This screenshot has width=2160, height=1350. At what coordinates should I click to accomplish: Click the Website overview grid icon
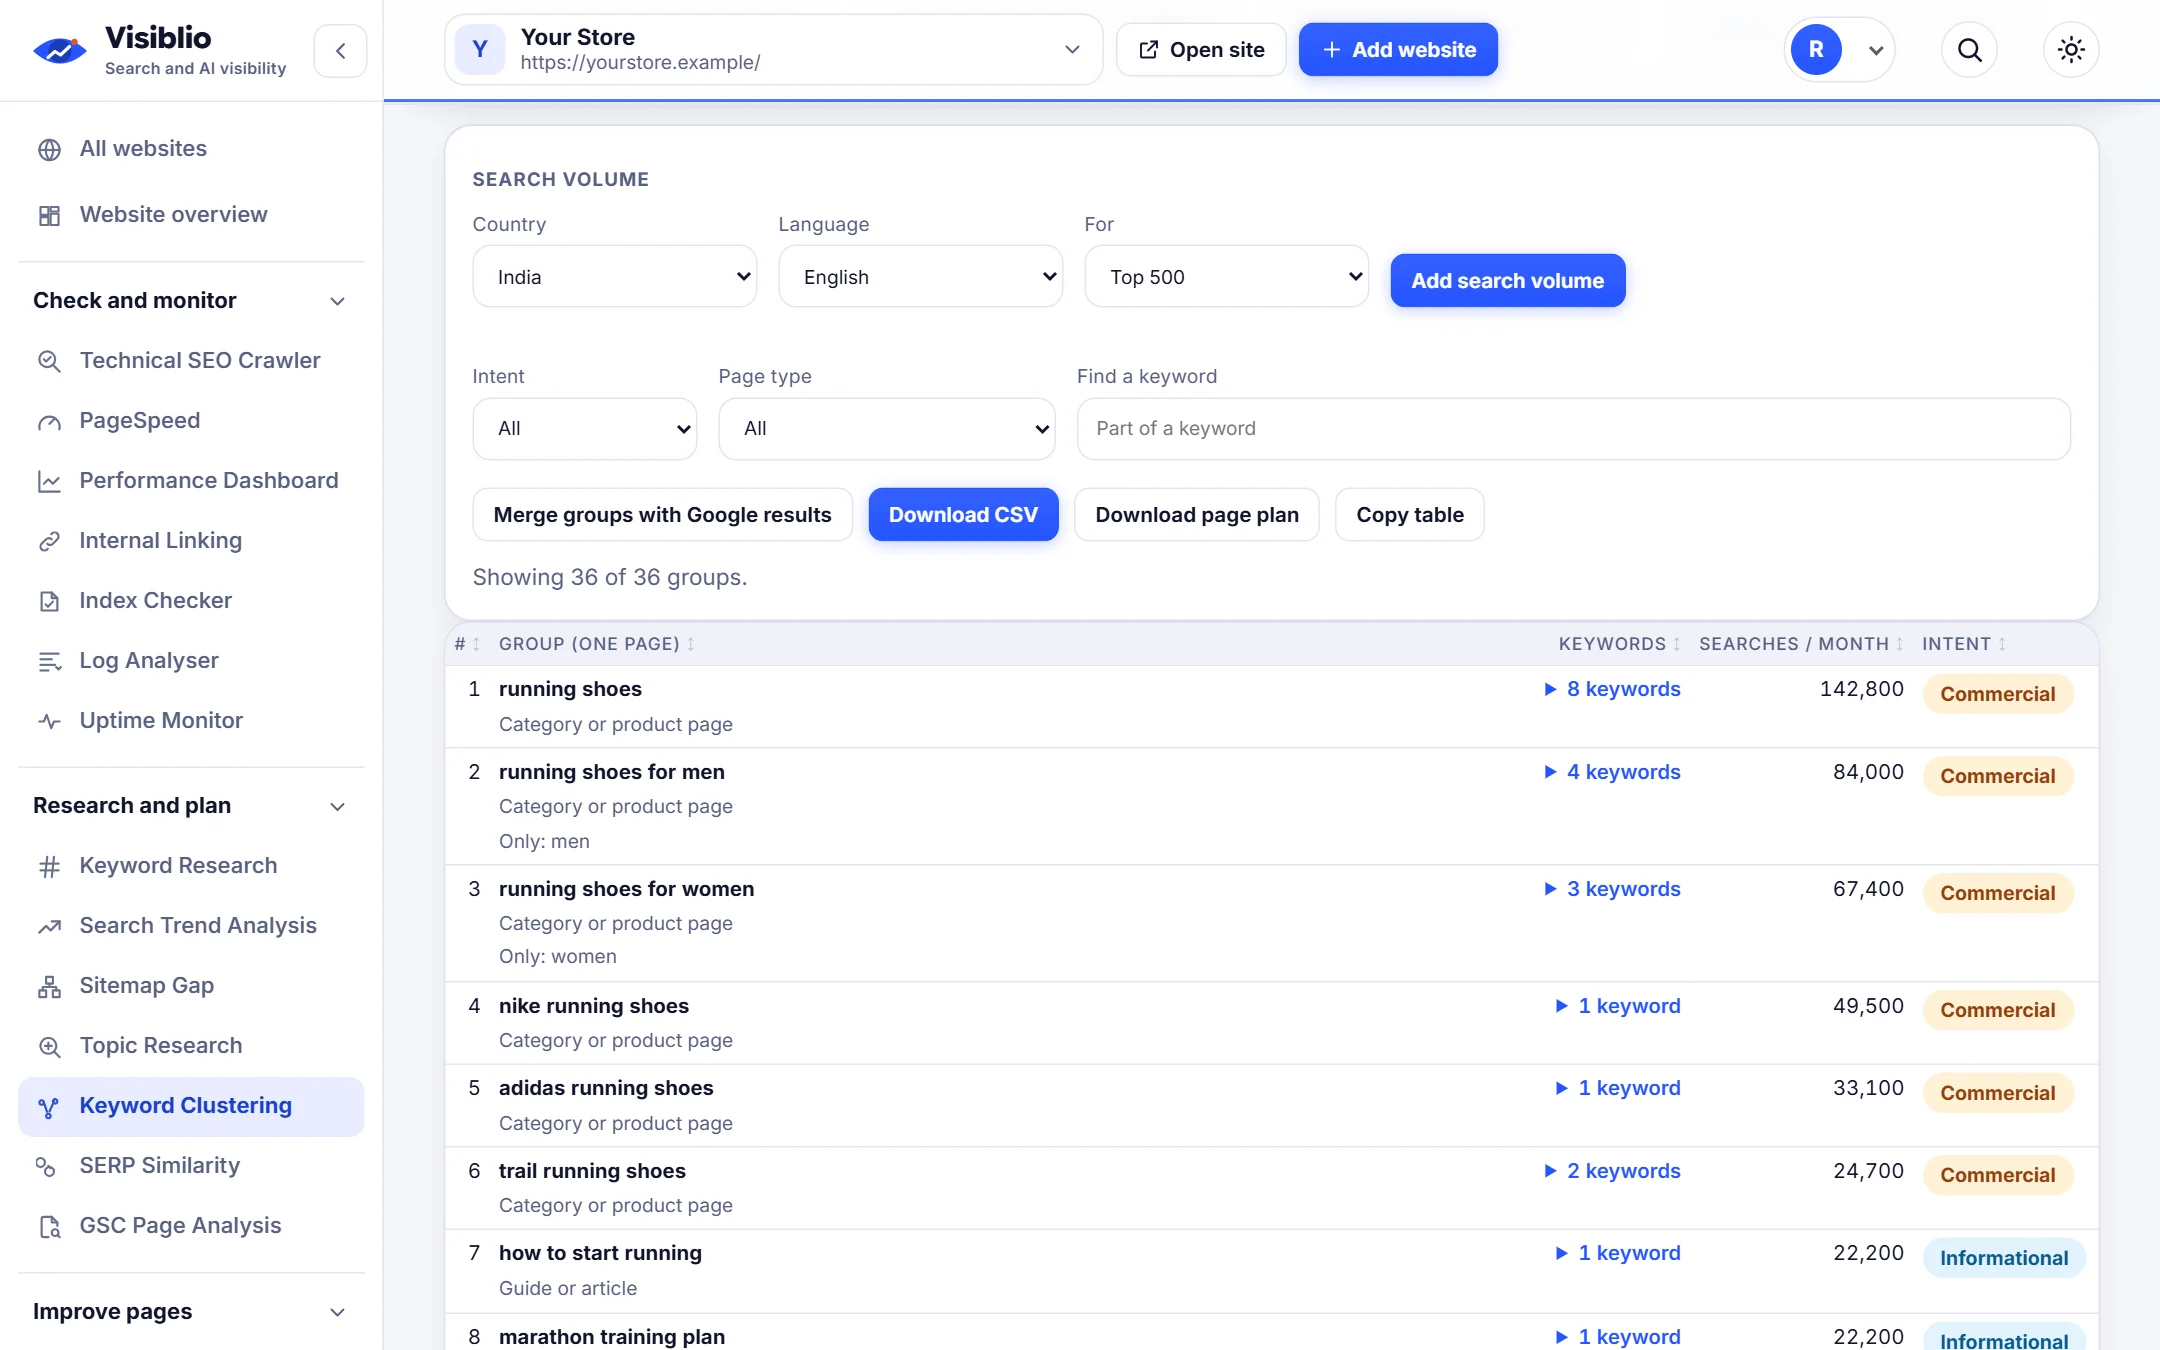click(x=49, y=215)
